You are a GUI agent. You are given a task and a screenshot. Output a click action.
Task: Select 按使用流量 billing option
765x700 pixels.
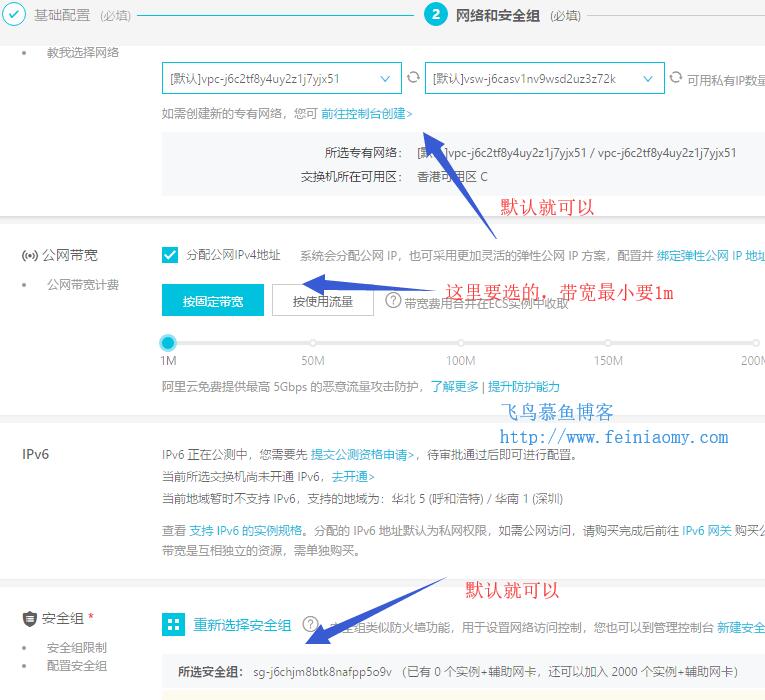323,300
